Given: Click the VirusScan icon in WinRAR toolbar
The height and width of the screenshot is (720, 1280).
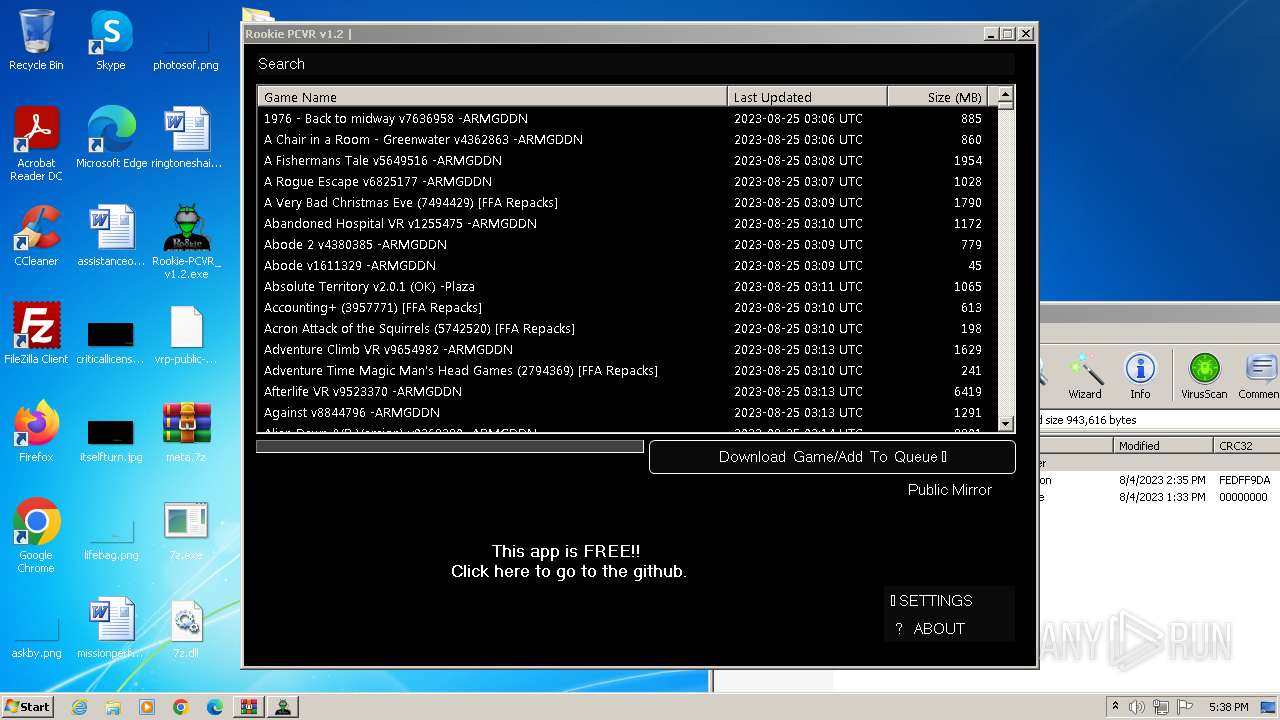Looking at the screenshot, I should click(x=1204, y=375).
